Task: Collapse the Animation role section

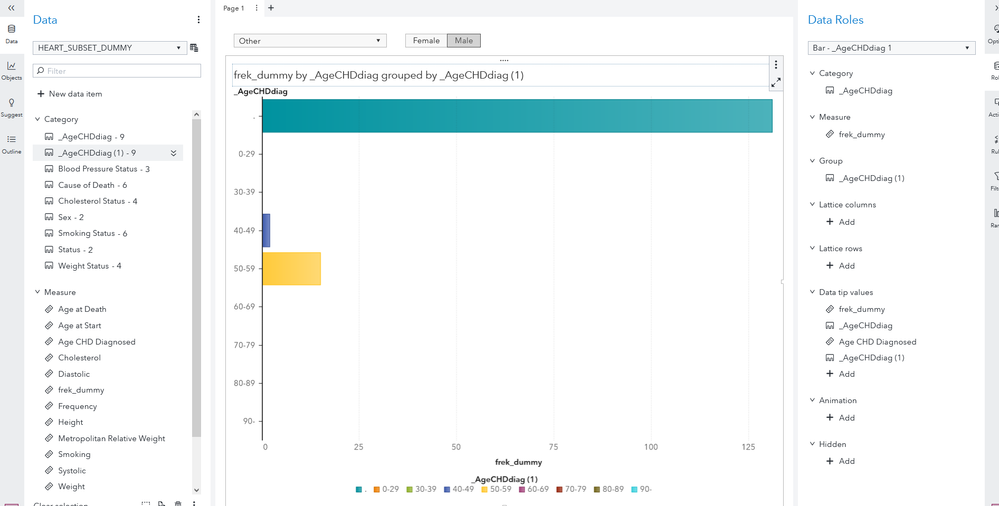Action: (812, 400)
